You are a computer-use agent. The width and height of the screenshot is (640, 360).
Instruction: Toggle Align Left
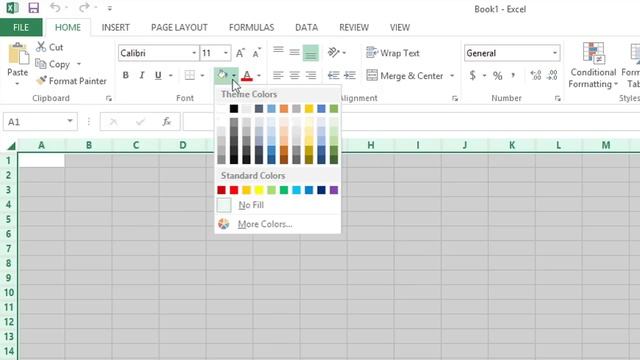tap(278, 75)
